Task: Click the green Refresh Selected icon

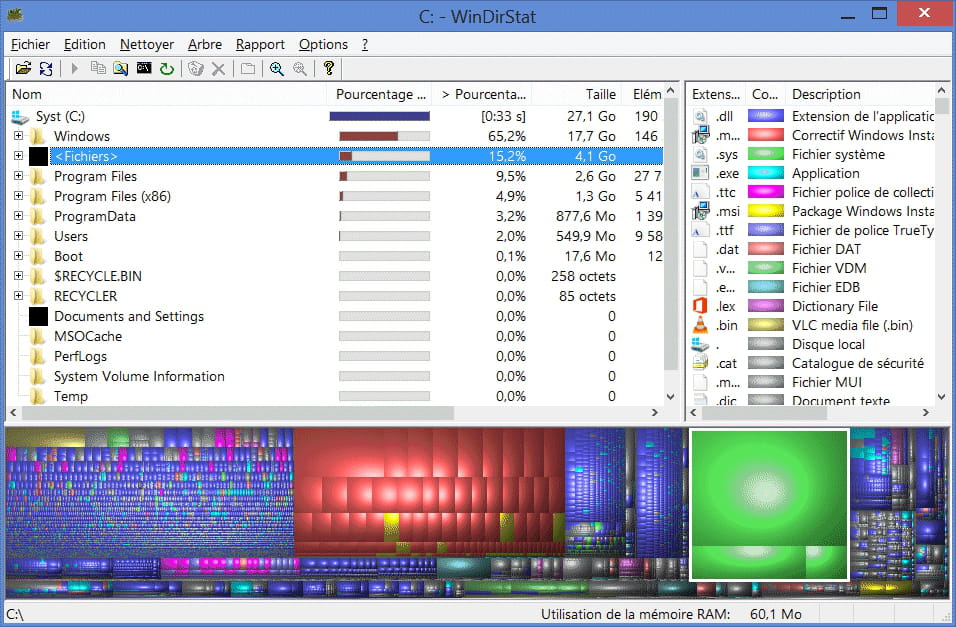Action: [166, 68]
